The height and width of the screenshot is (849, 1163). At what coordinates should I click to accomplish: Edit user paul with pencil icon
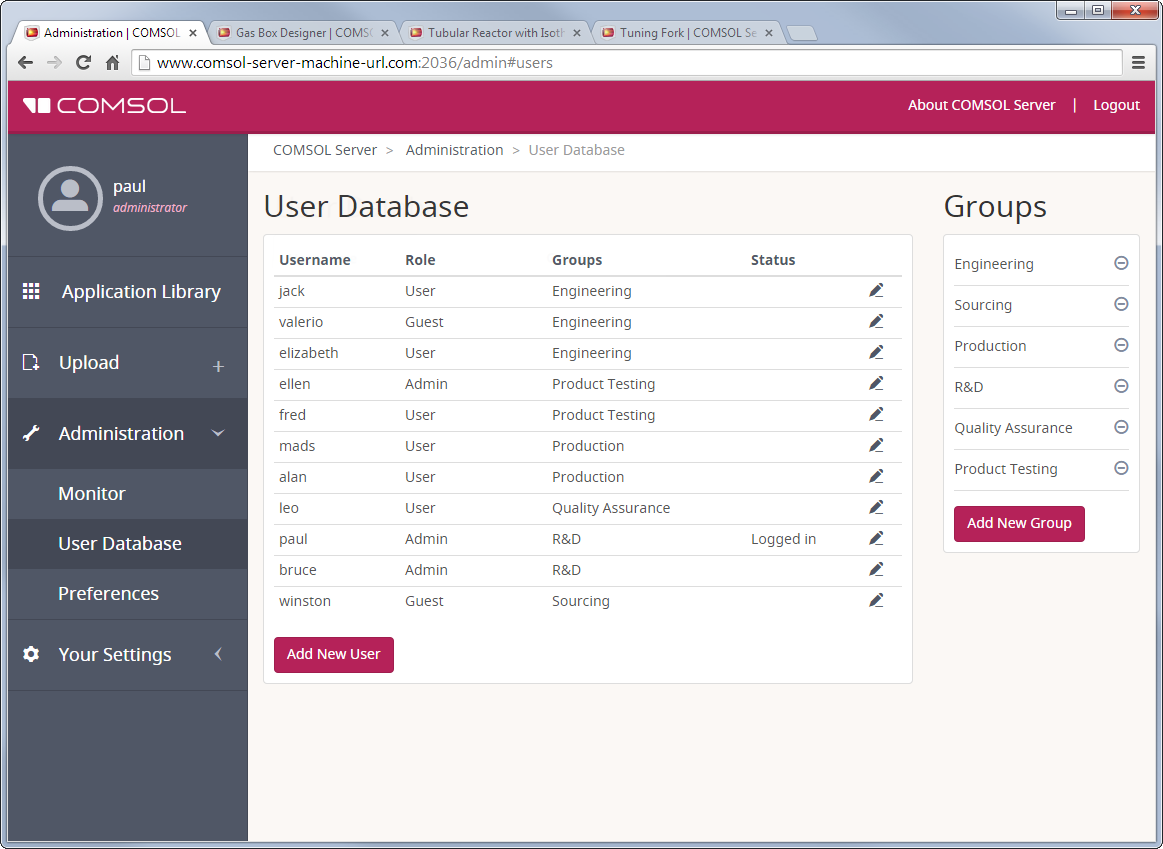876,539
